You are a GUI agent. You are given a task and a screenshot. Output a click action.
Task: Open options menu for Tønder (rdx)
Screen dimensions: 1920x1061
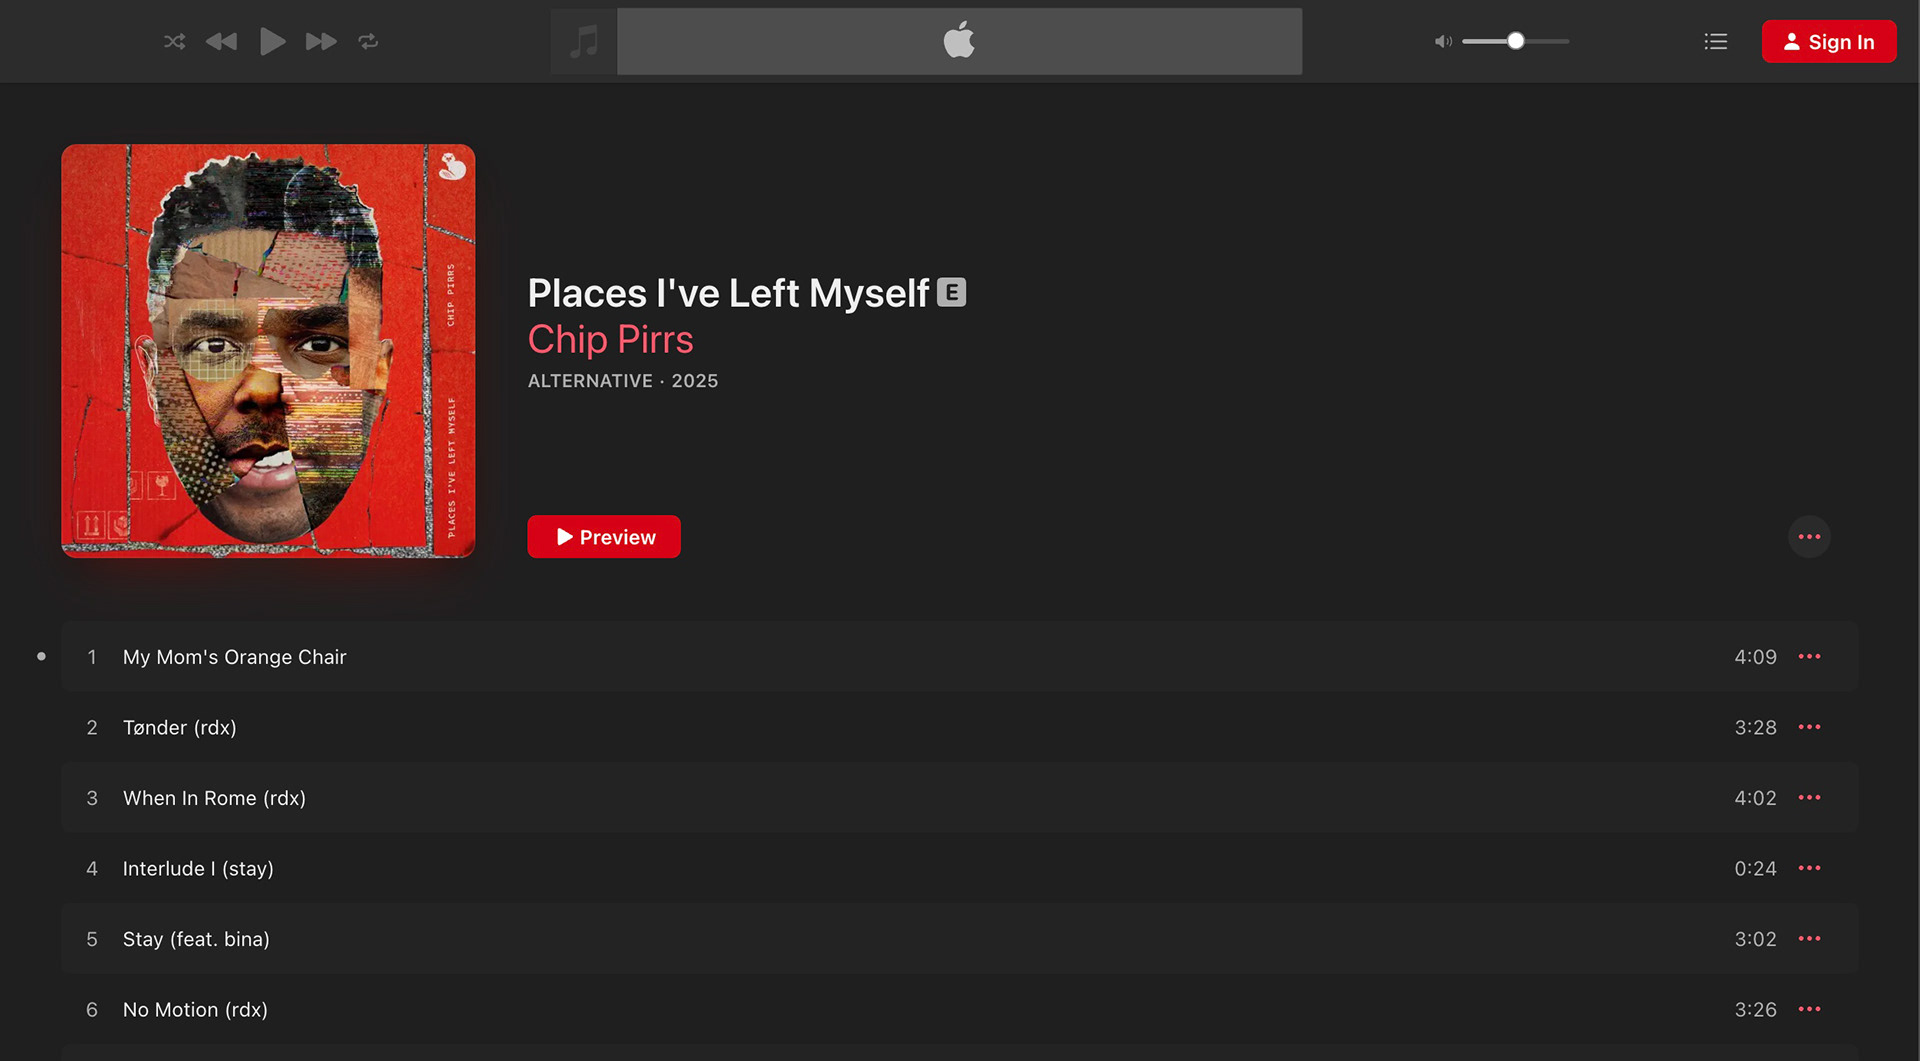pos(1810,727)
